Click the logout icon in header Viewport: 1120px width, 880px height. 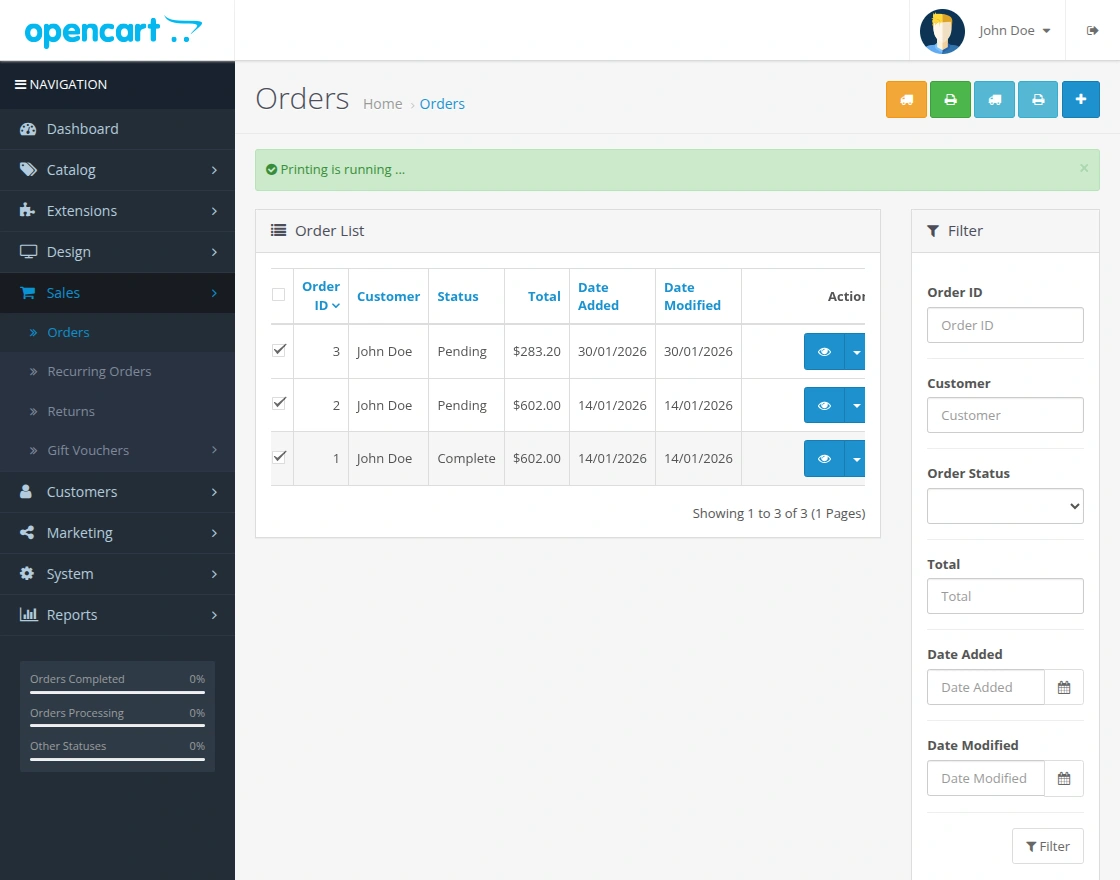(1092, 30)
